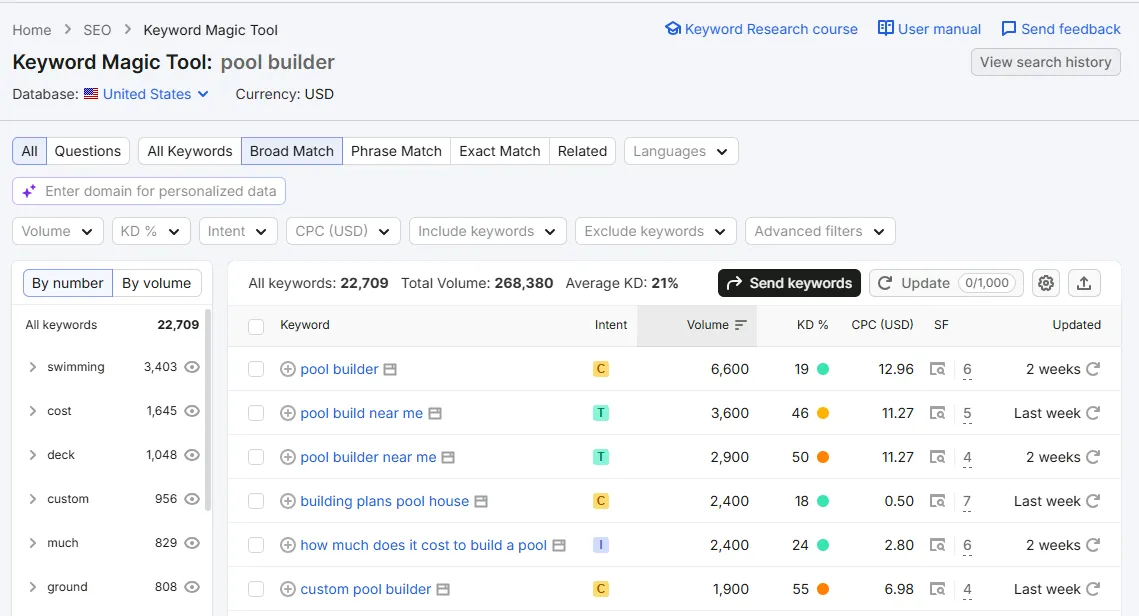This screenshot has width=1139, height=616.
Task: Click the export upload icon button
Action: pos(1084,283)
